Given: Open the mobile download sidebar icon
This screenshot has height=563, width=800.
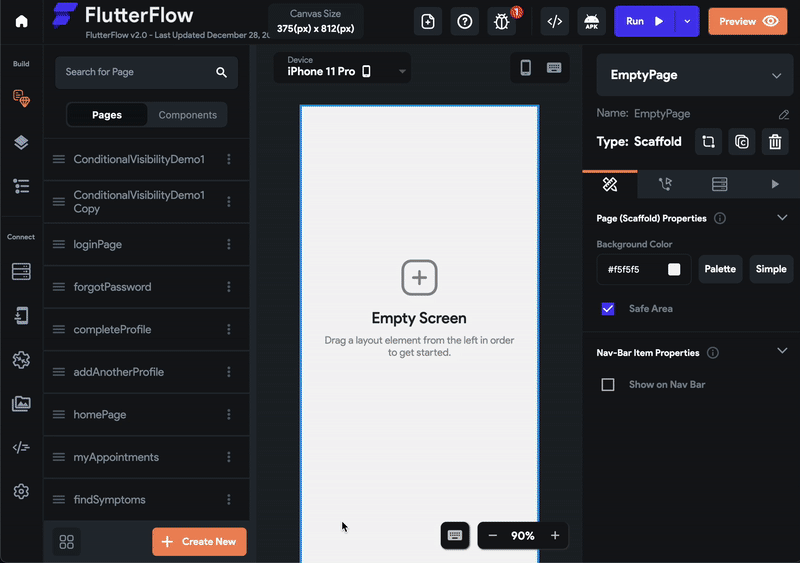Looking at the screenshot, I should tap(21, 316).
